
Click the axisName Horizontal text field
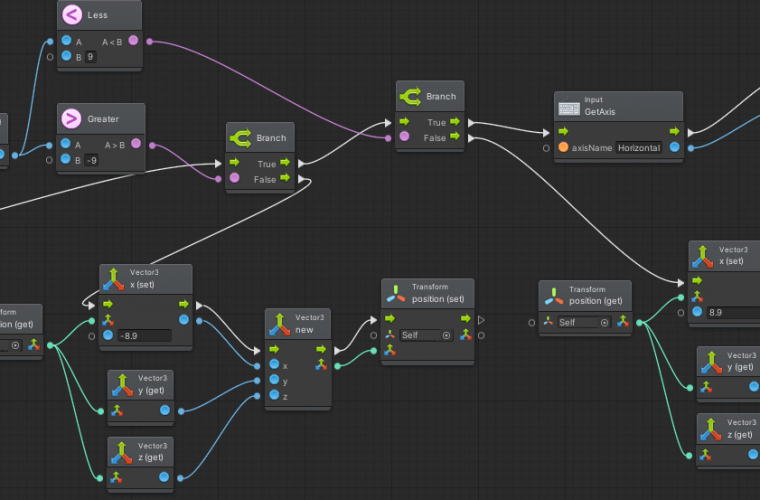tap(639, 148)
